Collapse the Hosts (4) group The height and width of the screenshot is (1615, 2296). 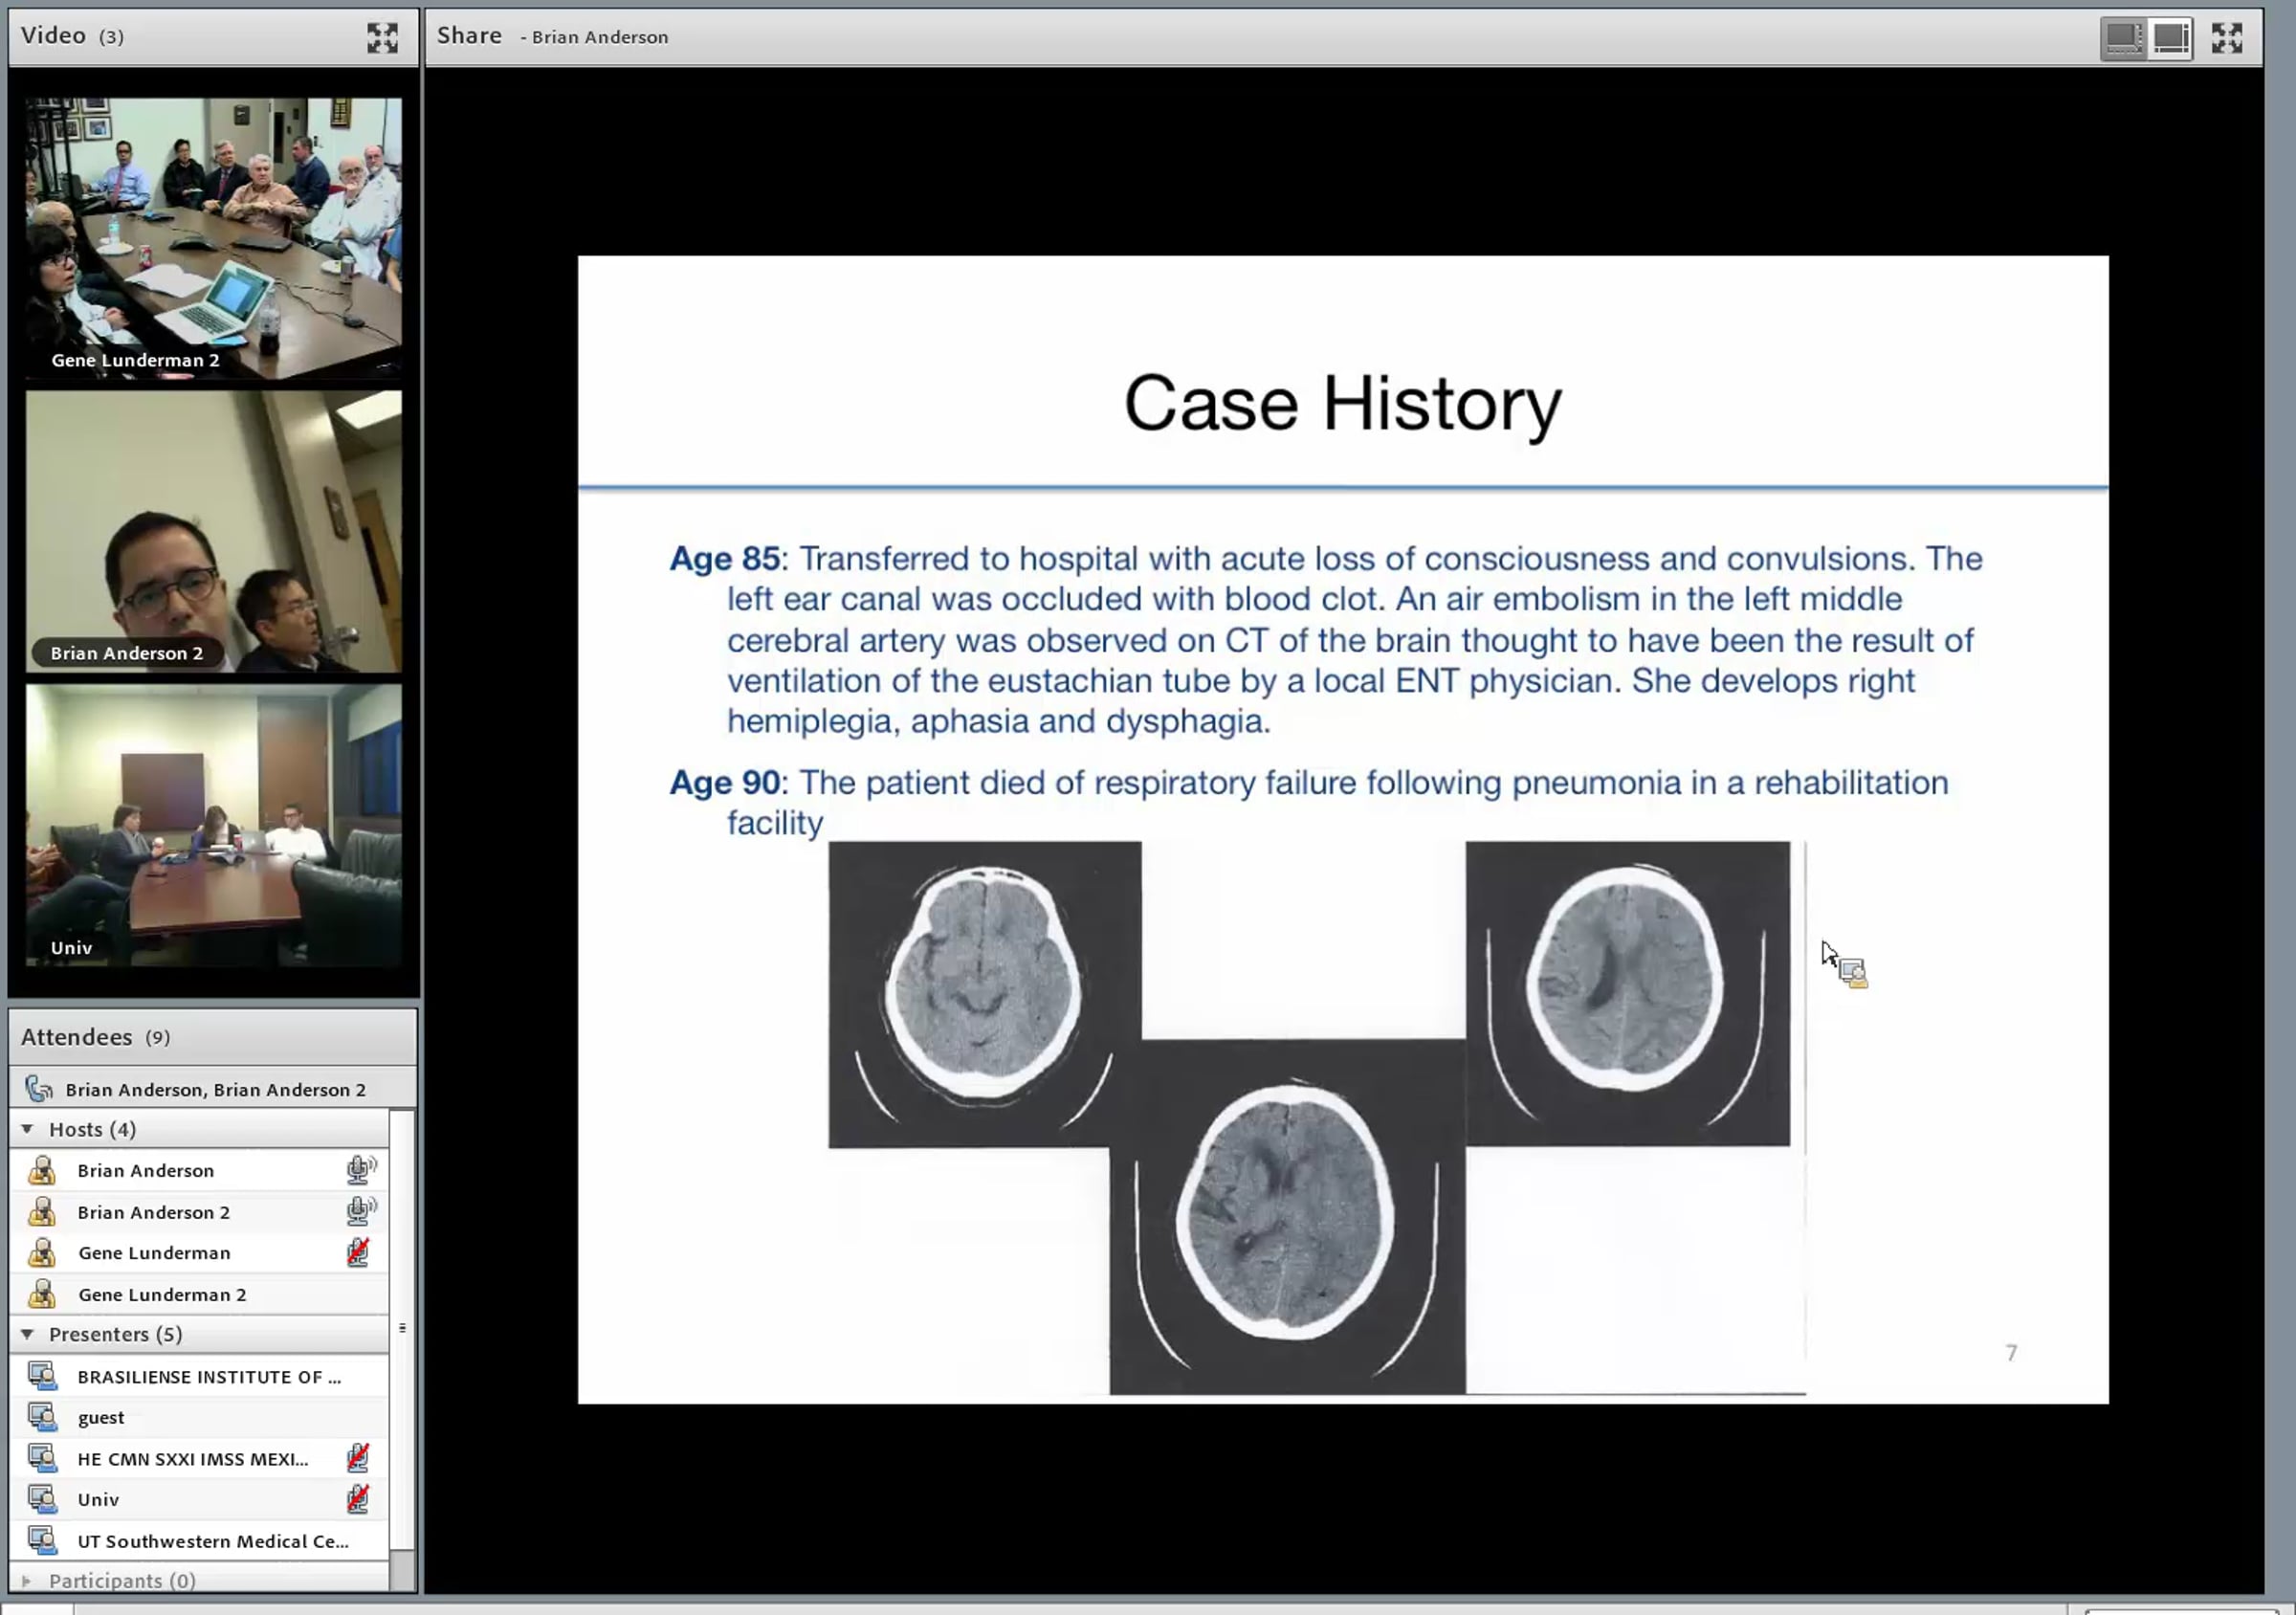27,1129
